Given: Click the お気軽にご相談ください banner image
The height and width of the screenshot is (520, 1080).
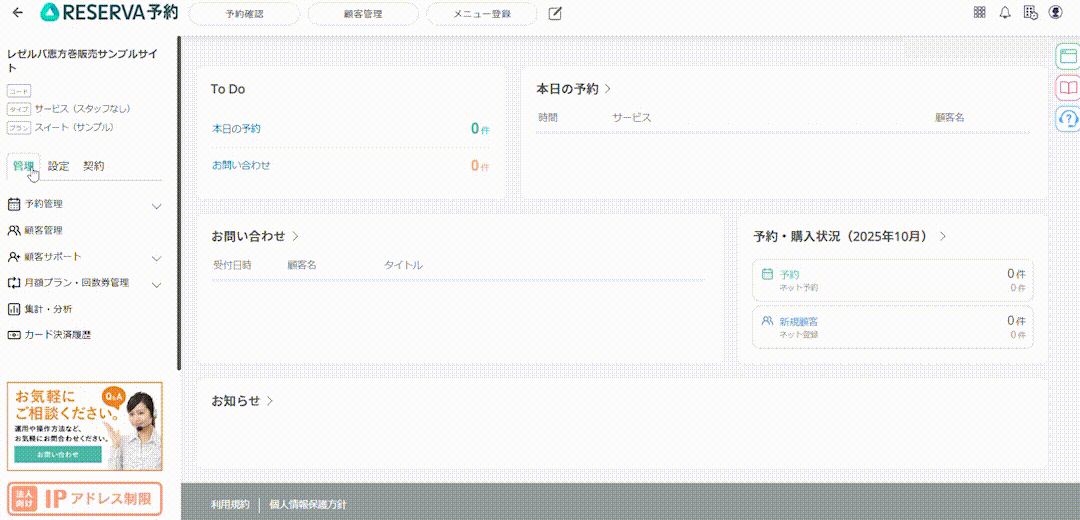Looking at the screenshot, I should coord(85,426).
